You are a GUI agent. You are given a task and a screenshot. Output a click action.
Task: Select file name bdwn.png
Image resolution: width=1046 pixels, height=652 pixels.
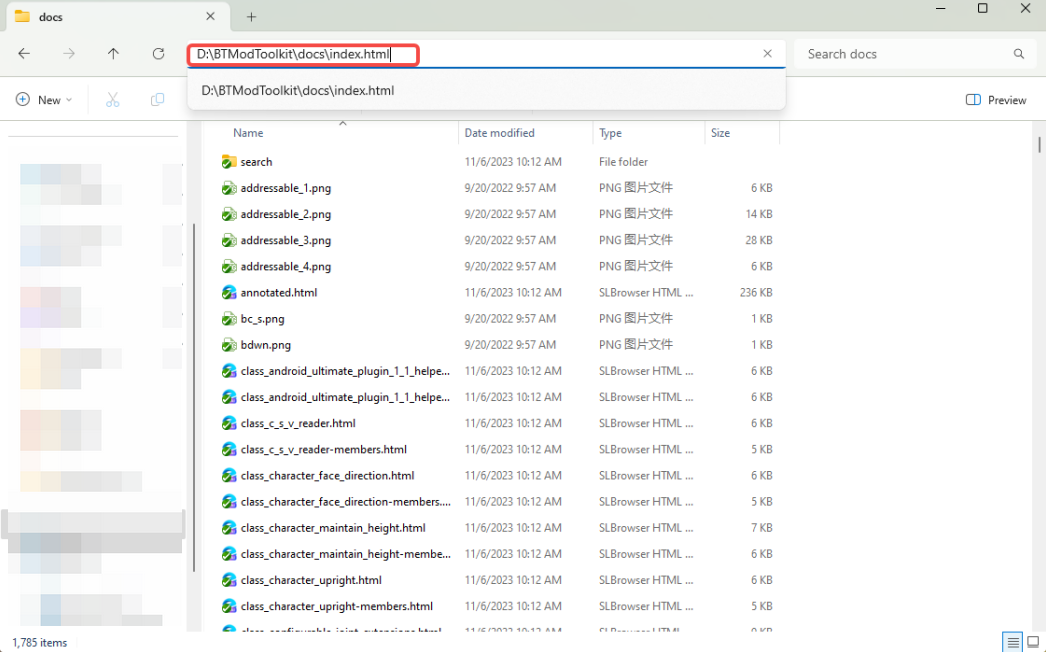coord(266,345)
